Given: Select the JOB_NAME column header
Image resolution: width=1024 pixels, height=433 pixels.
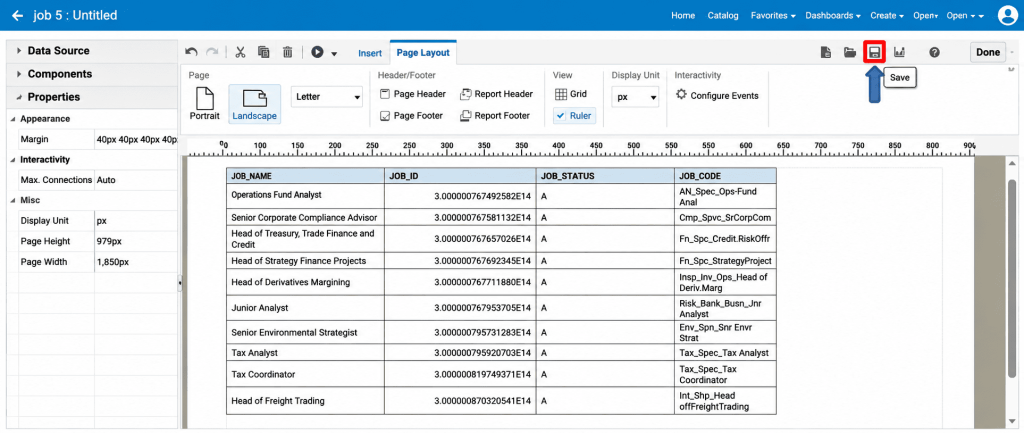Looking at the screenshot, I should (305, 176).
